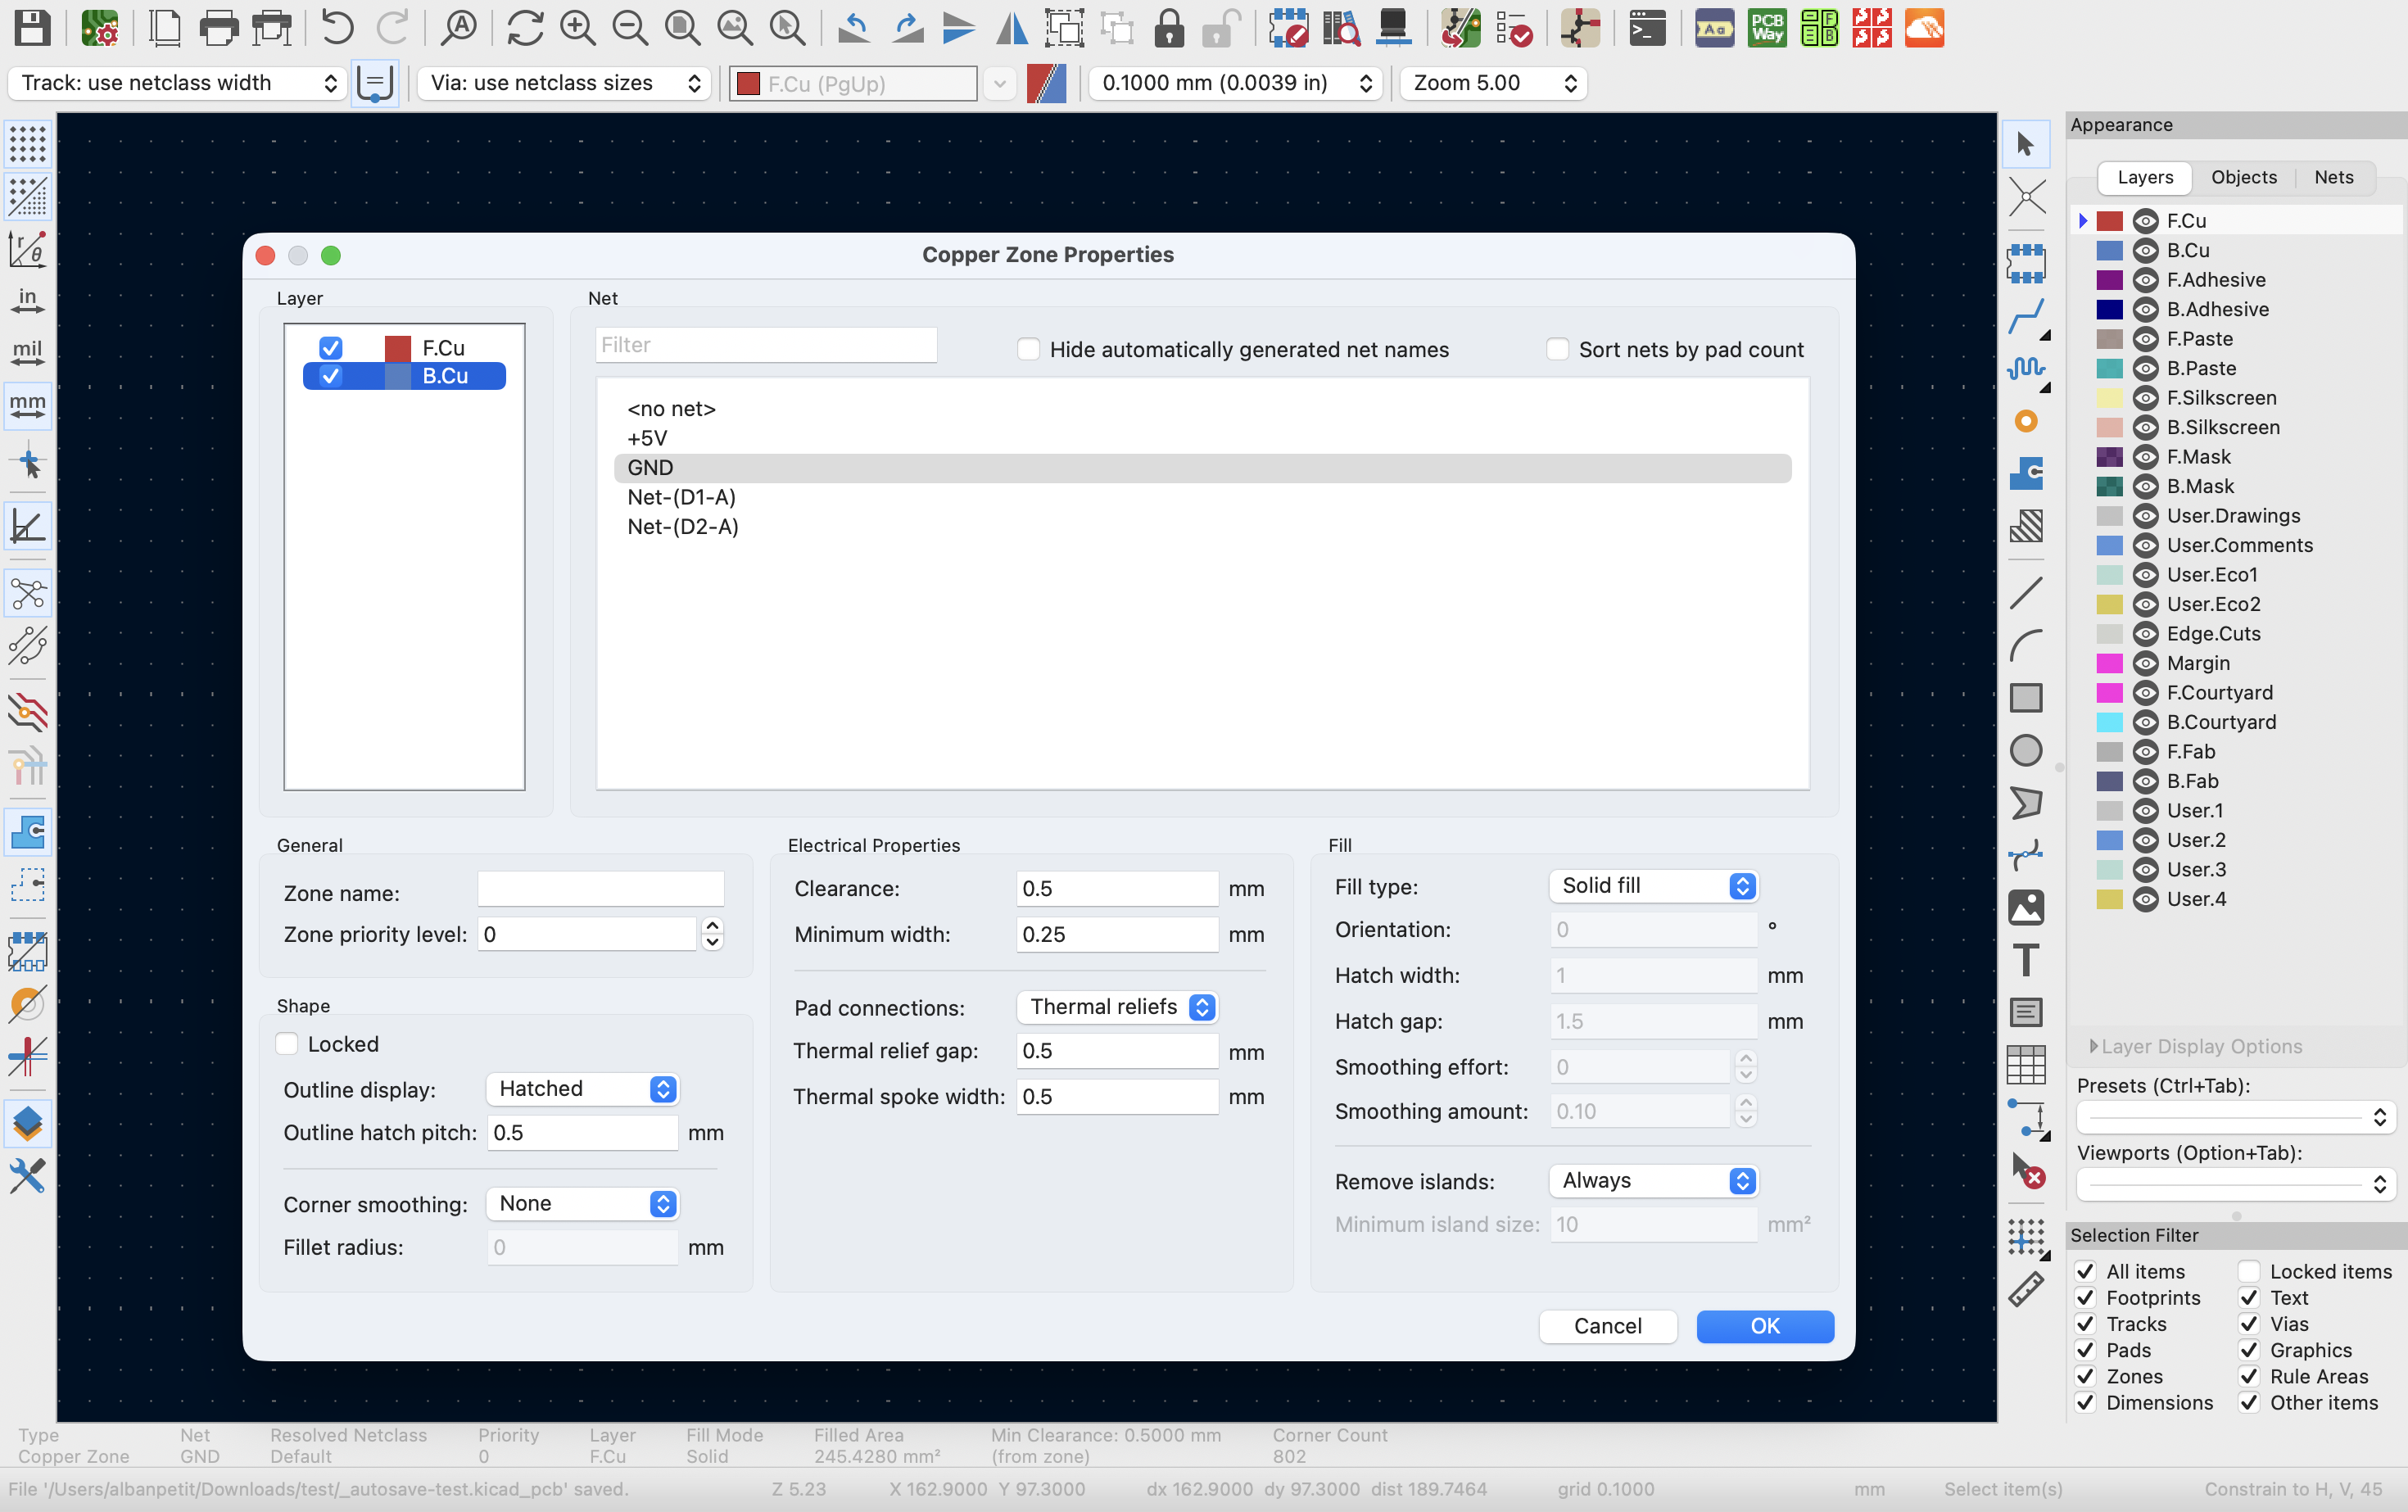This screenshot has width=2408, height=1512.
Task: Open the Fill type dropdown
Action: pyautogui.click(x=1653, y=886)
